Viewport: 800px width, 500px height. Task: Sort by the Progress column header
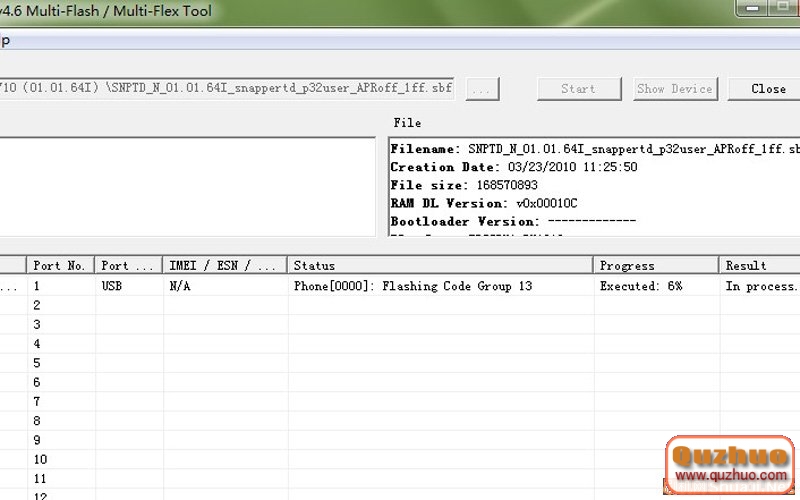coord(656,265)
